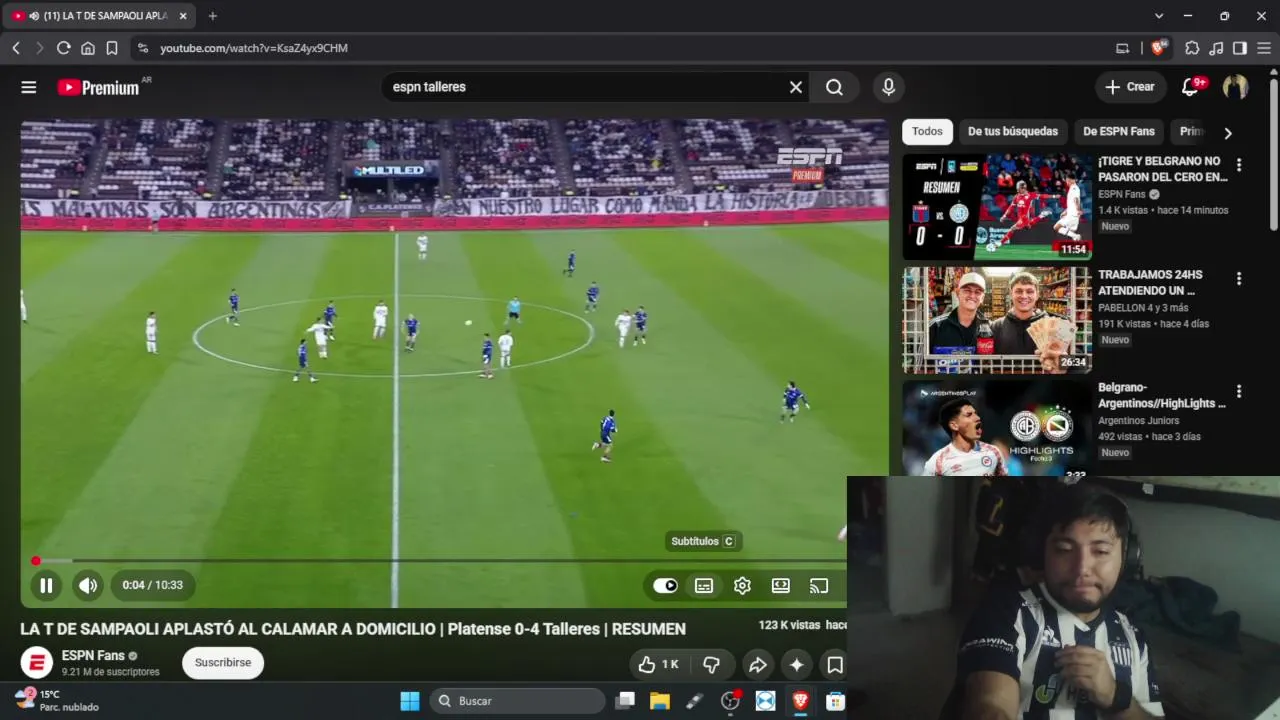Click the 0:04 / 10:33 time display
The height and width of the screenshot is (720, 1280).
pyautogui.click(x=153, y=585)
